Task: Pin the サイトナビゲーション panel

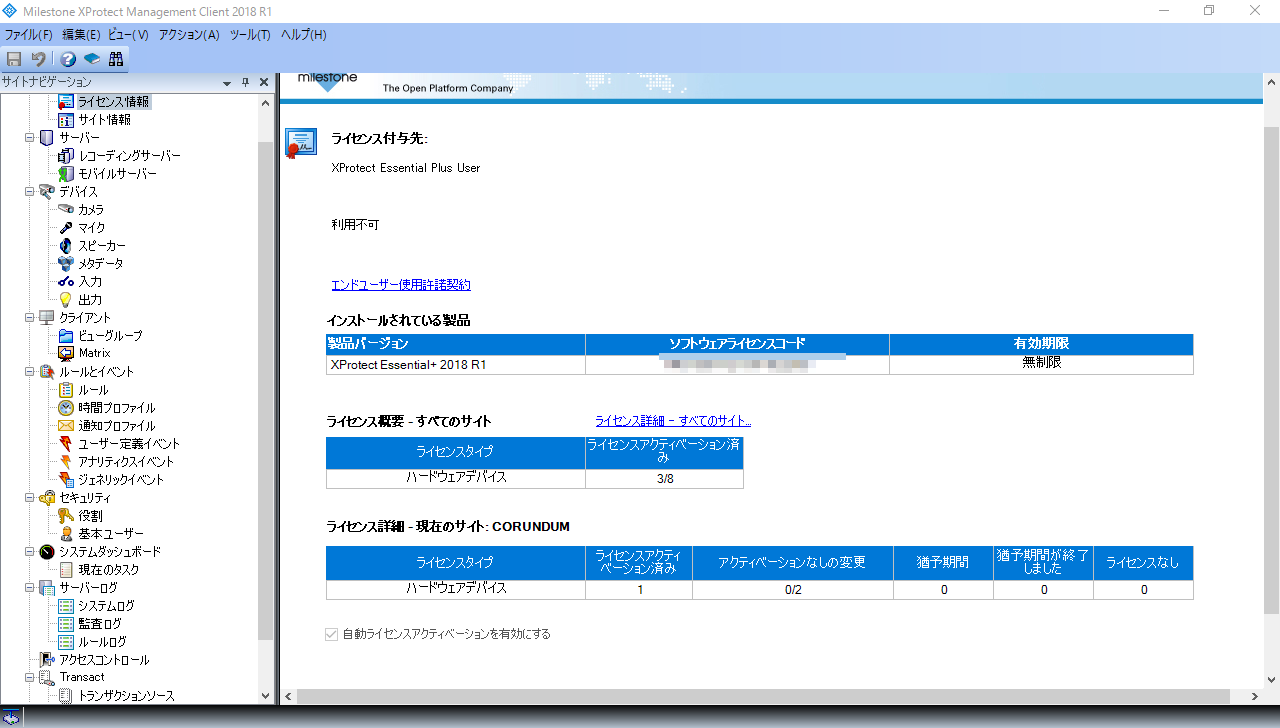Action: point(247,82)
